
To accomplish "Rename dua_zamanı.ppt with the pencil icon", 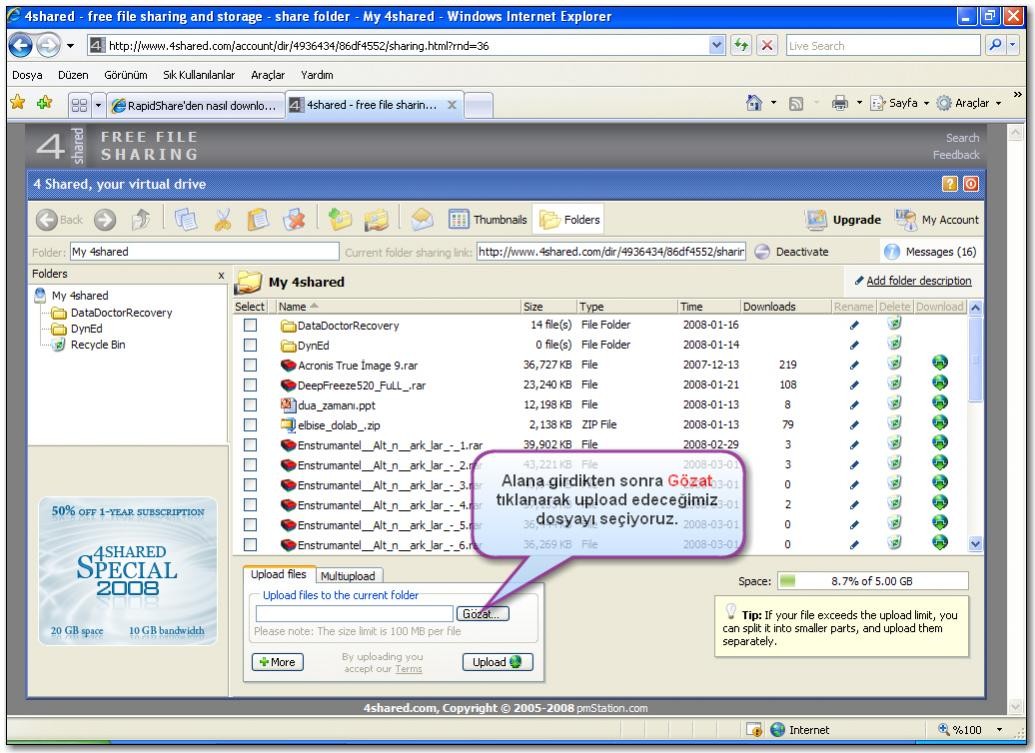I will coord(853,404).
